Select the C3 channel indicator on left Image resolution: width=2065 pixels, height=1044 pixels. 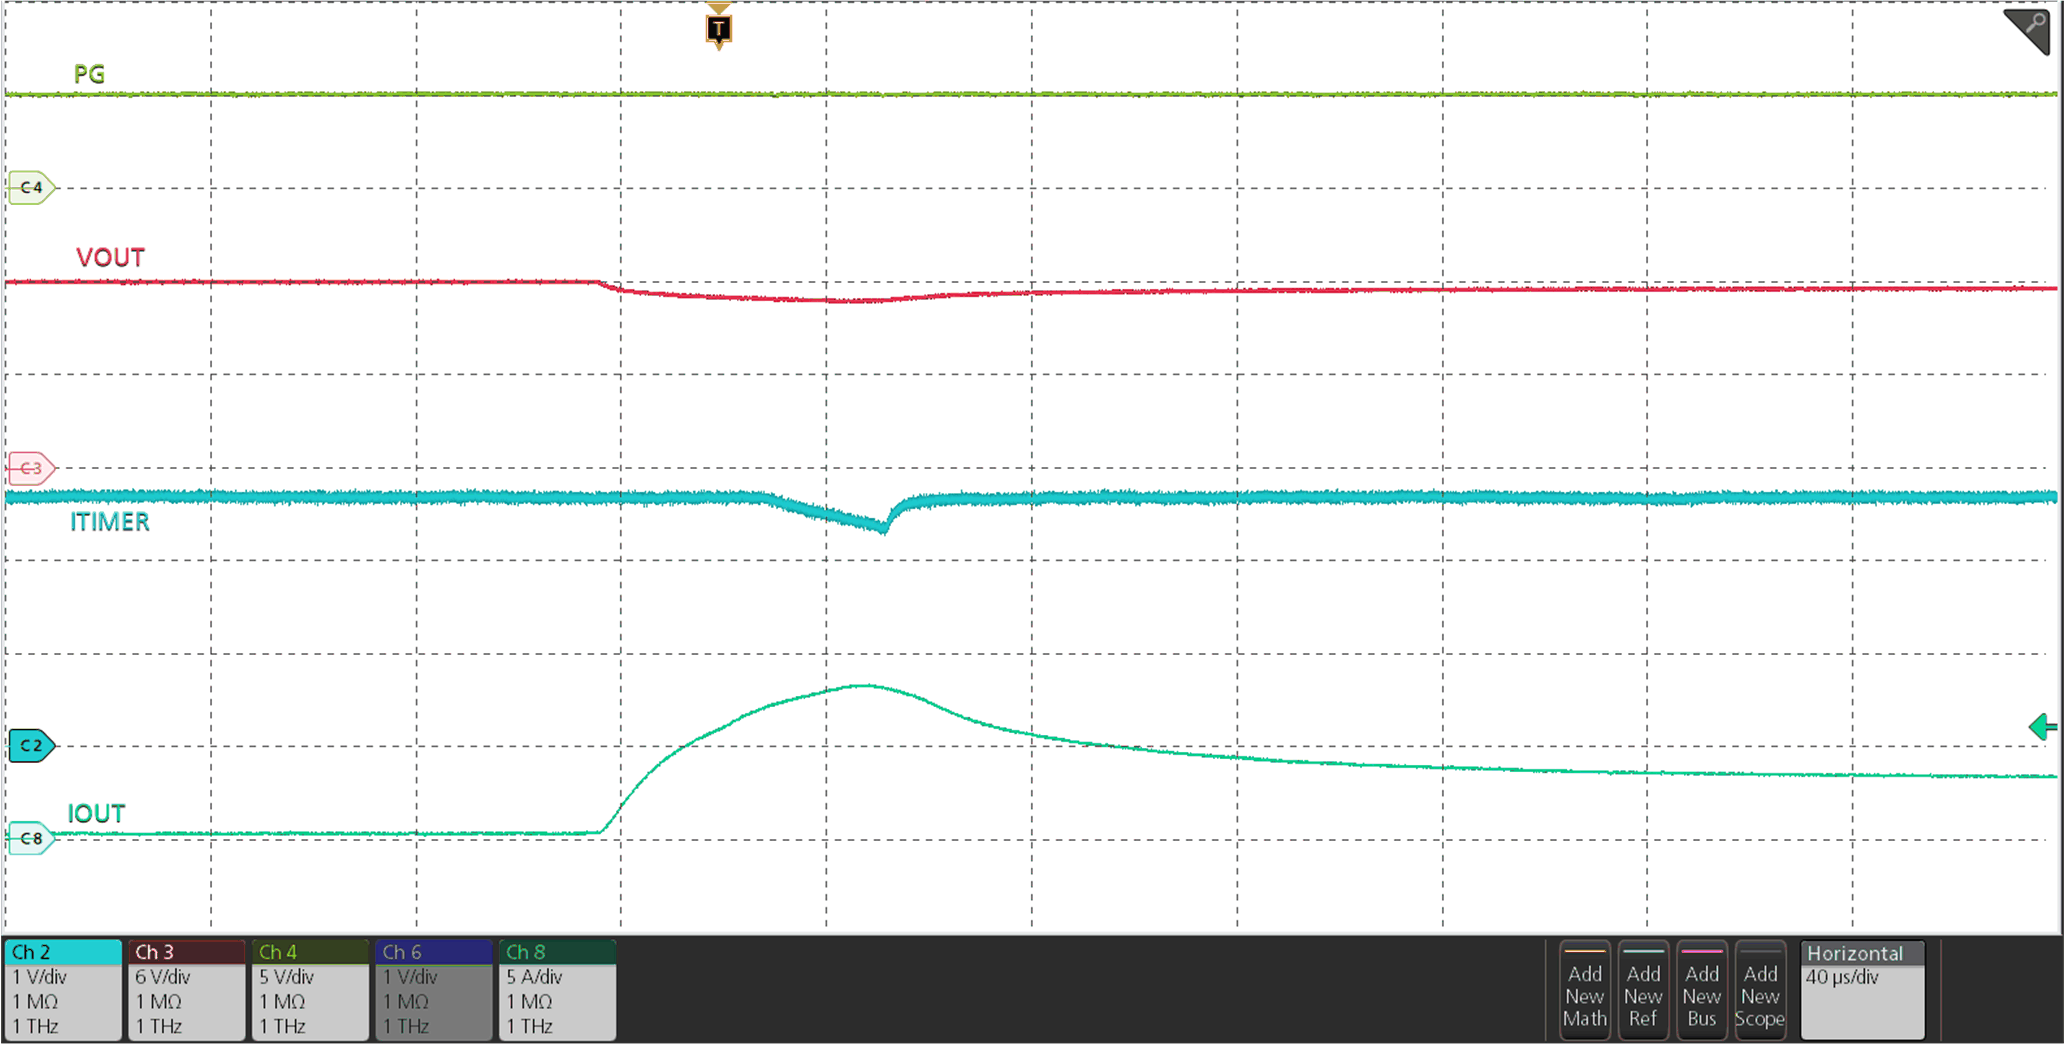29,467
